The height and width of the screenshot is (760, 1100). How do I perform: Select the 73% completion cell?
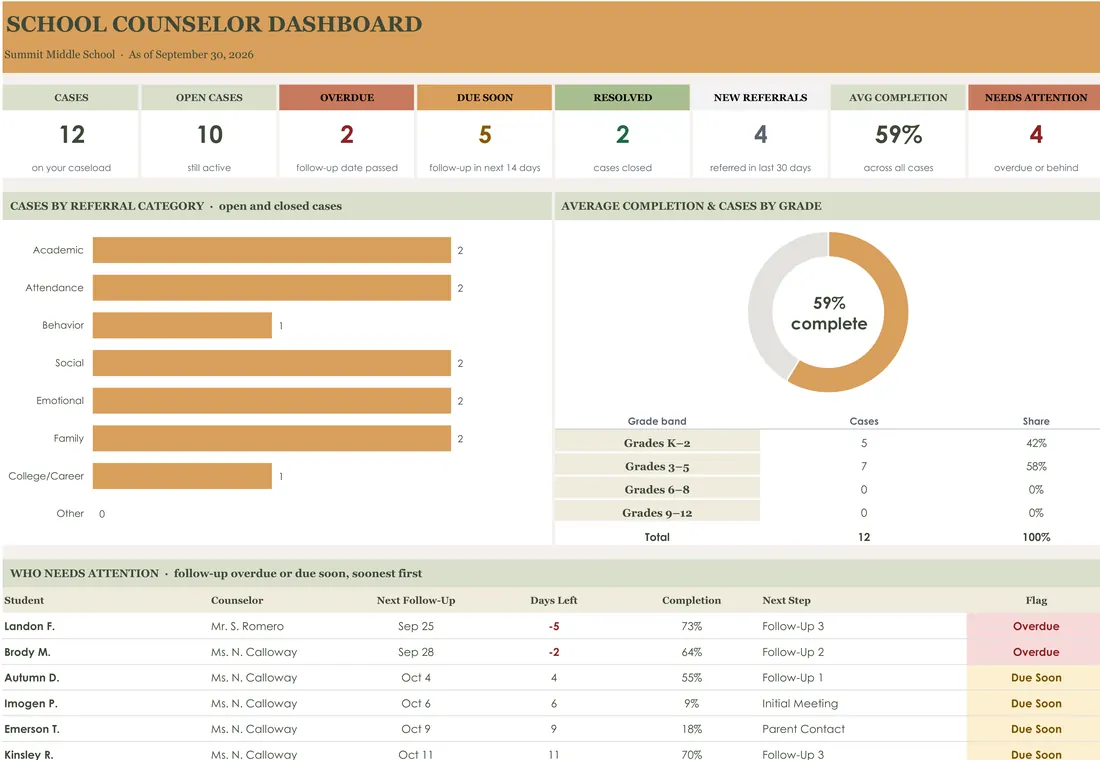click(691, 626)
